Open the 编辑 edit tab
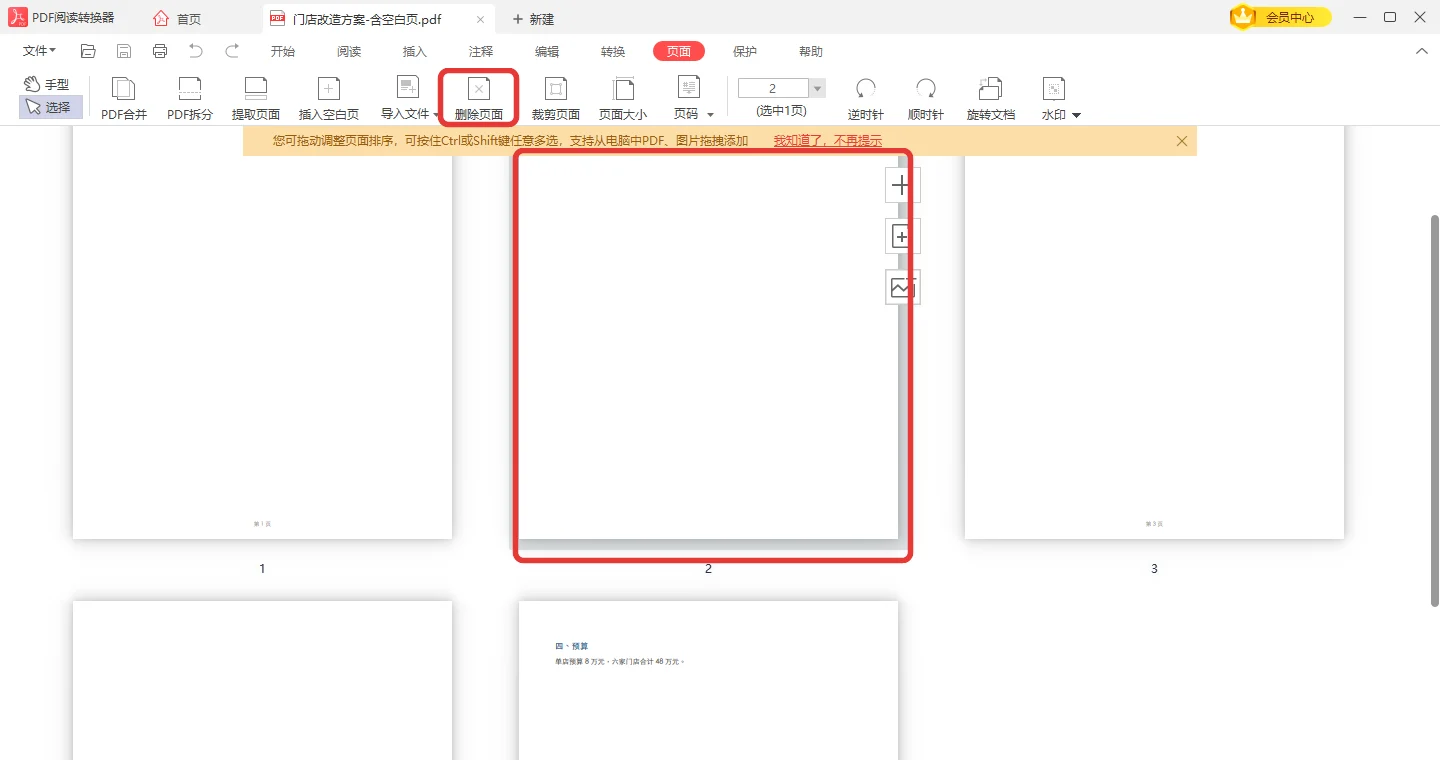 547,52
